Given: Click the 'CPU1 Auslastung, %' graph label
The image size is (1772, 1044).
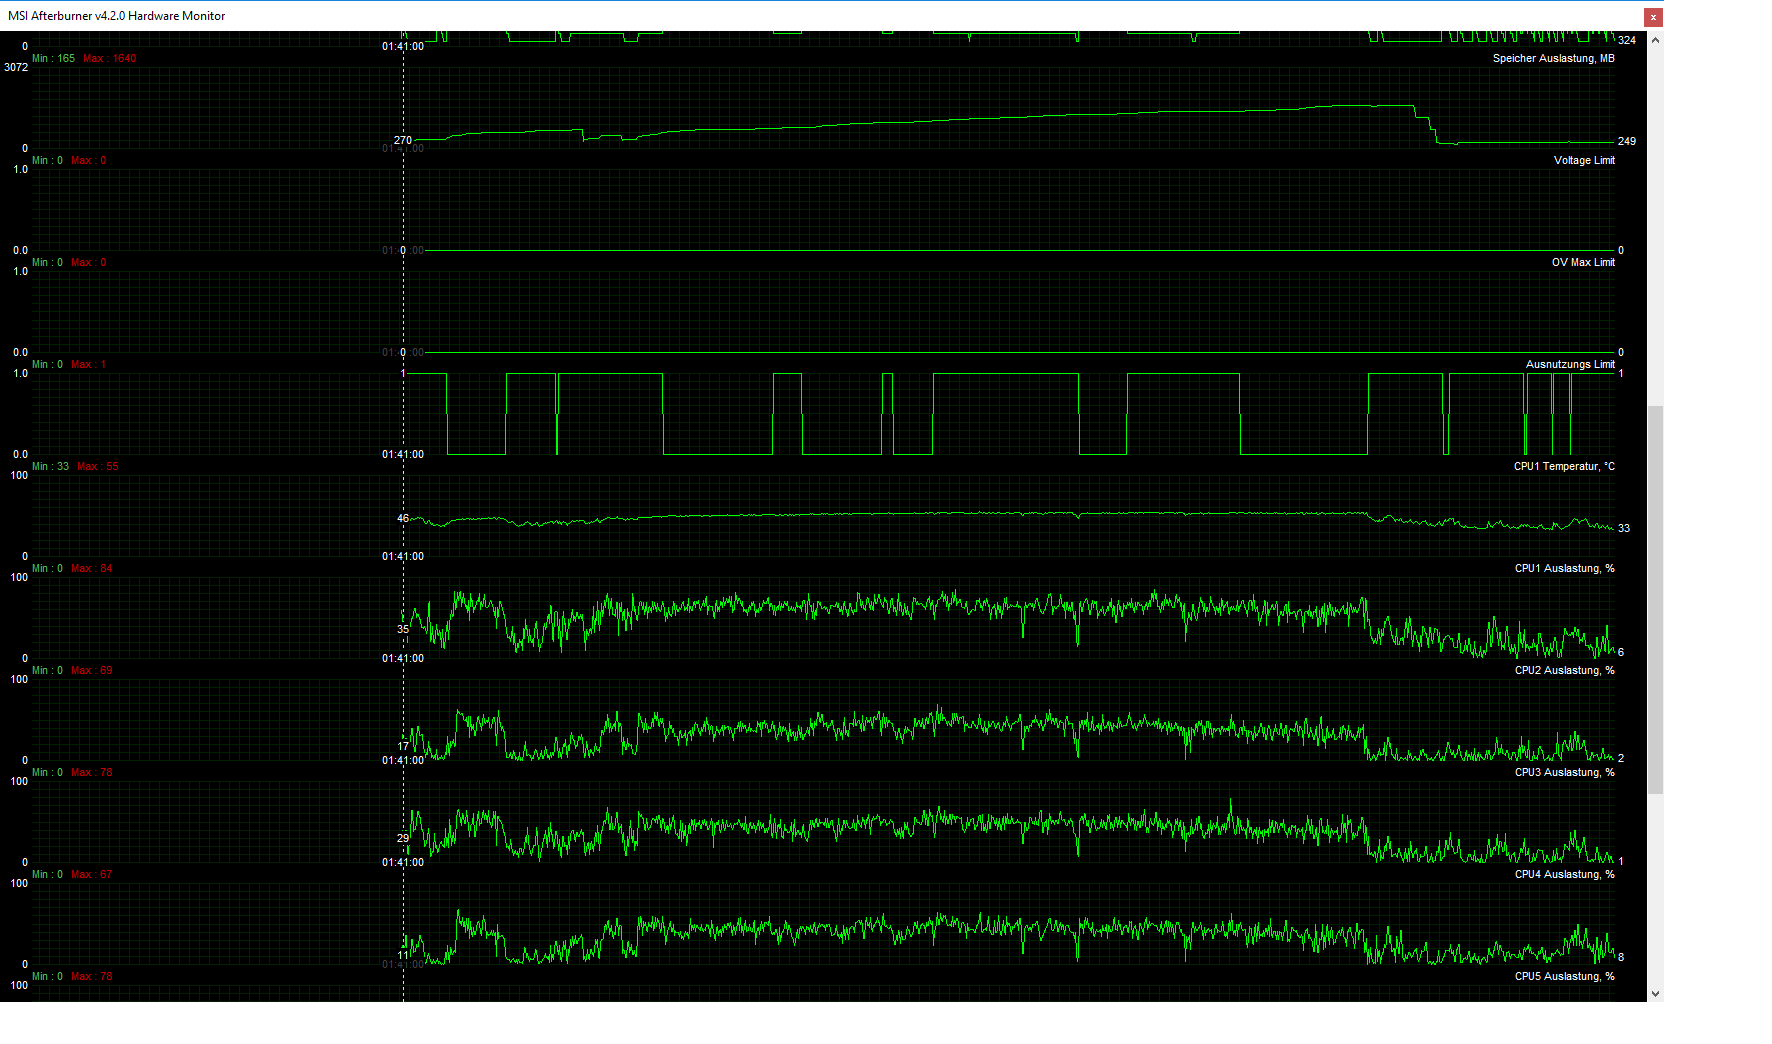Looking at the screenshot, I should pyautogui.click(x=1564, y=568).
